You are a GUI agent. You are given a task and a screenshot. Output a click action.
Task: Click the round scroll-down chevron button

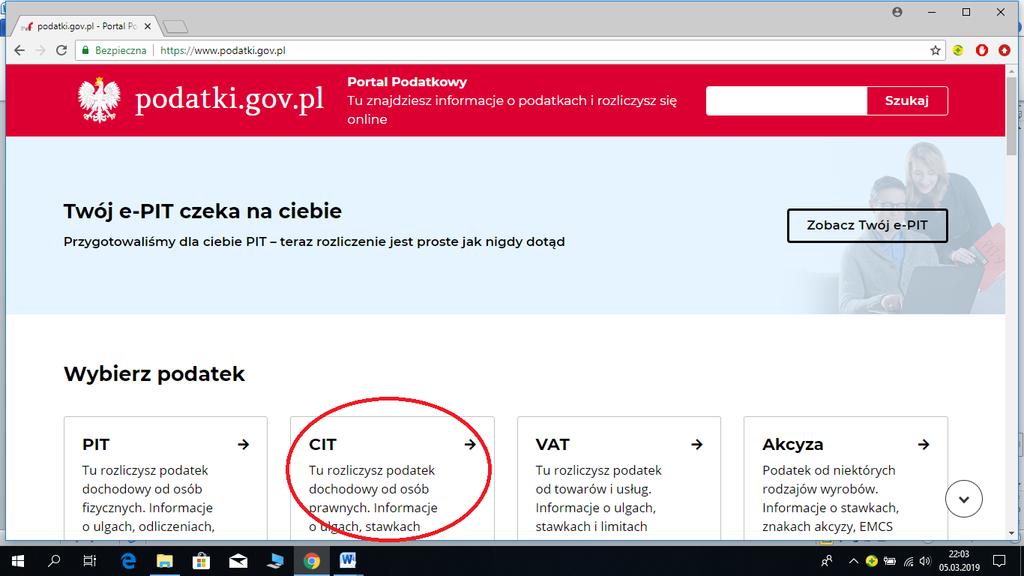(964, 499)
